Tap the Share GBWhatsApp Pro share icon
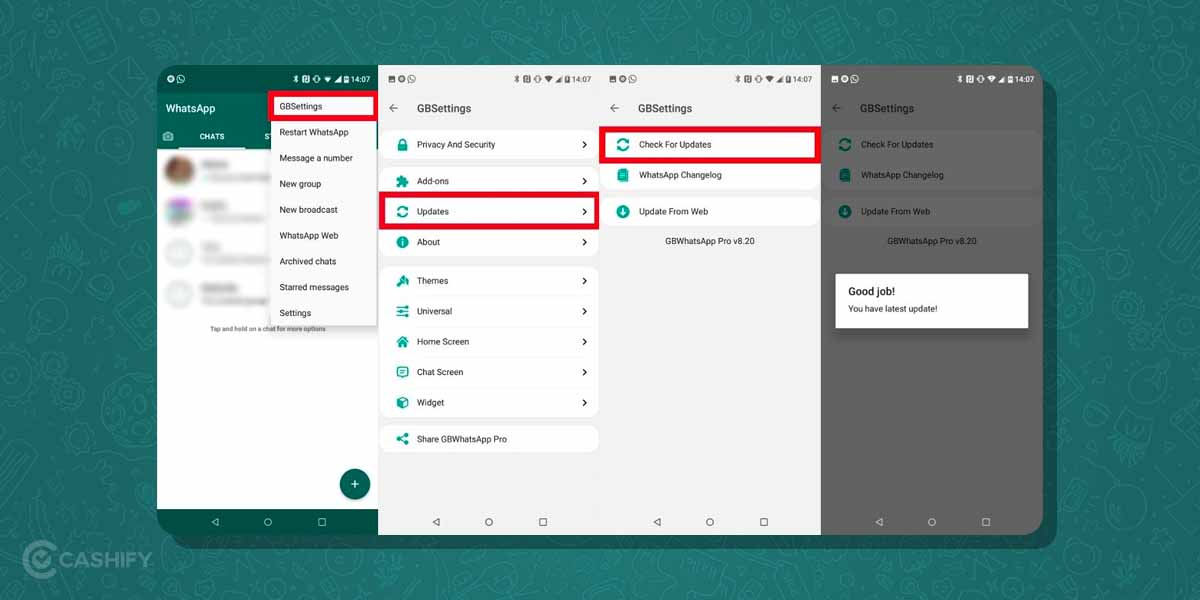1200x600 pixels. pyautogui.click(x=403, y=438)
